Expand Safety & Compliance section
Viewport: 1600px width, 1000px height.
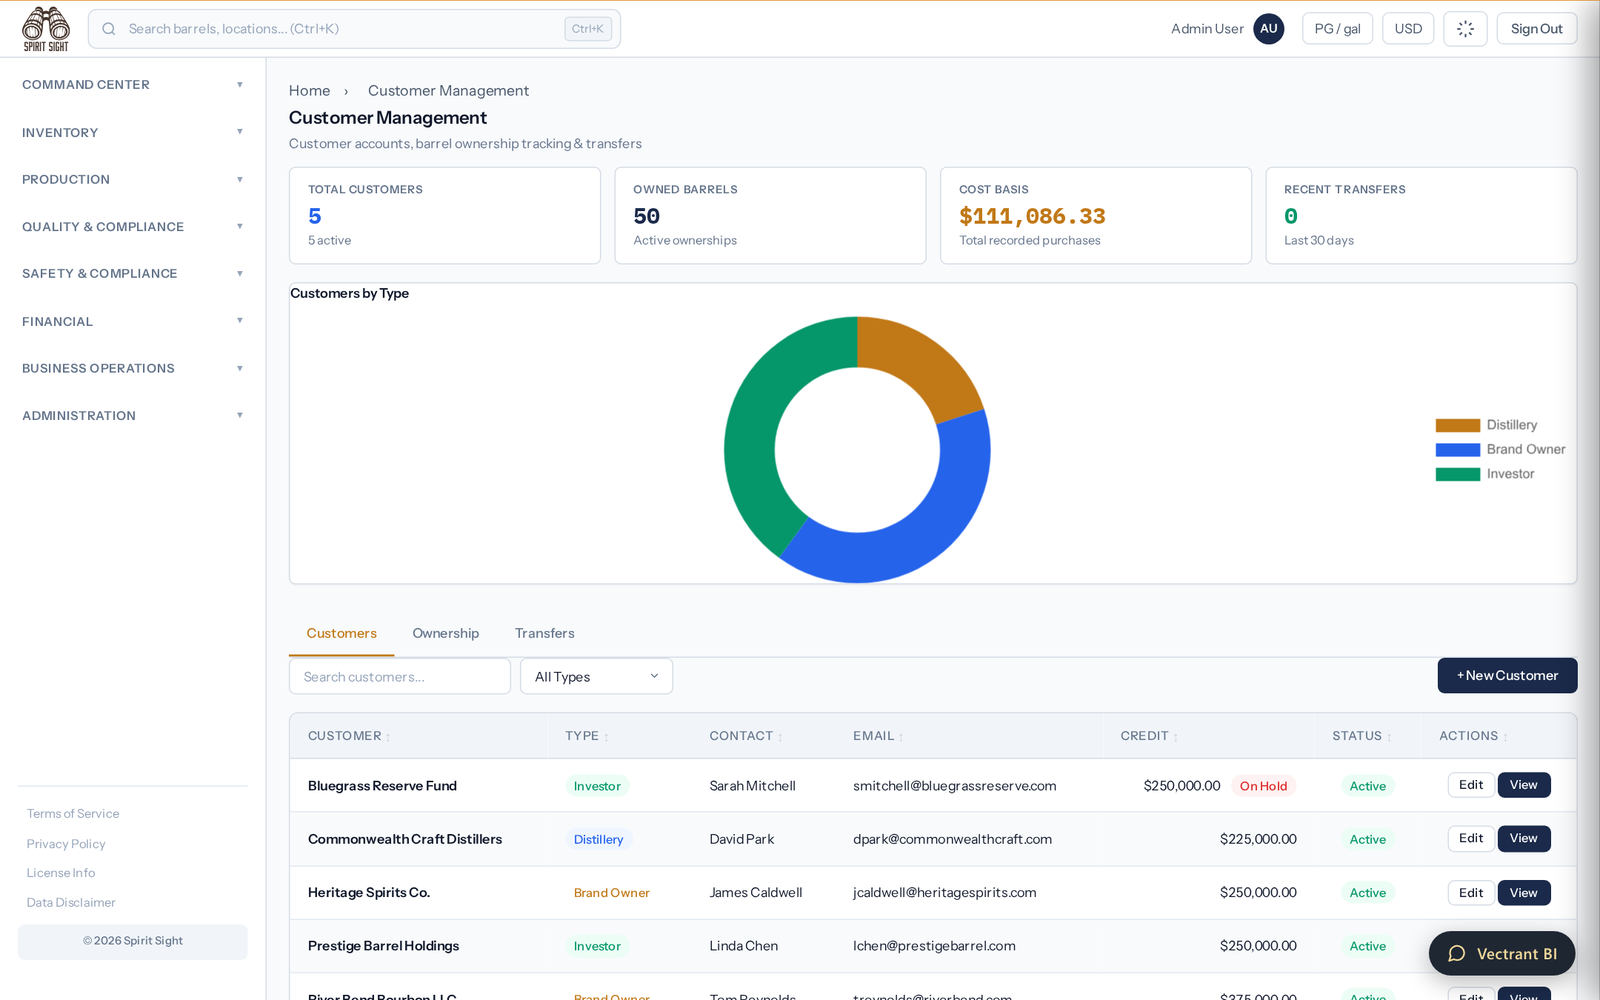coord(132,273)
